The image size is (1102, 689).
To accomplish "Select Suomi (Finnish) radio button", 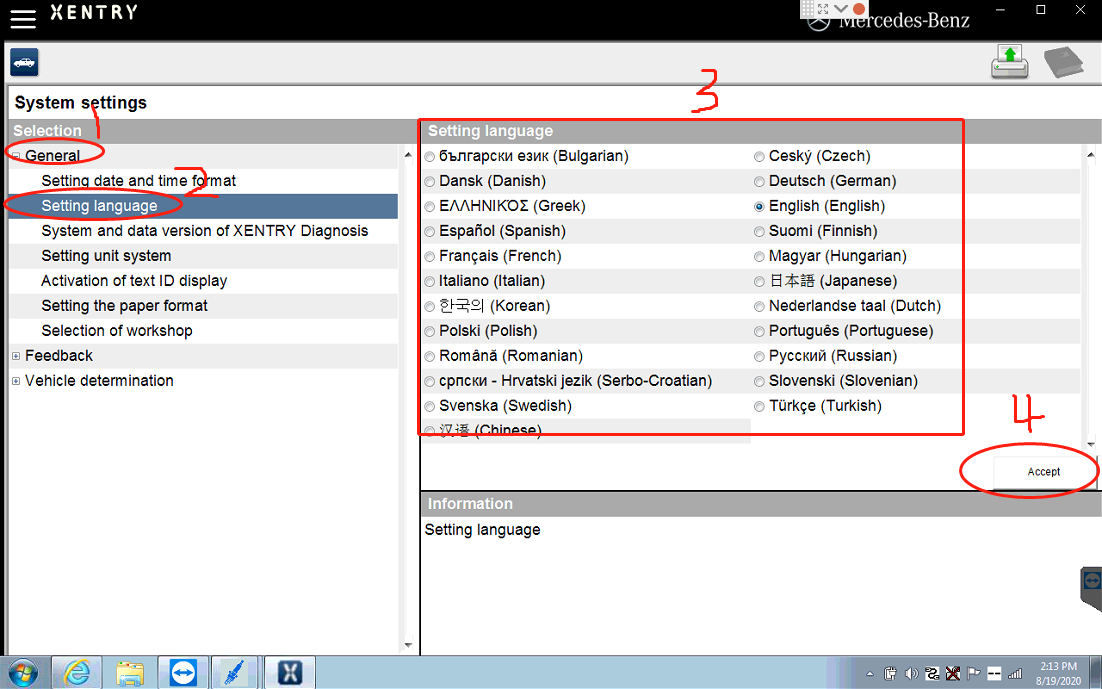I will (759, 231).
